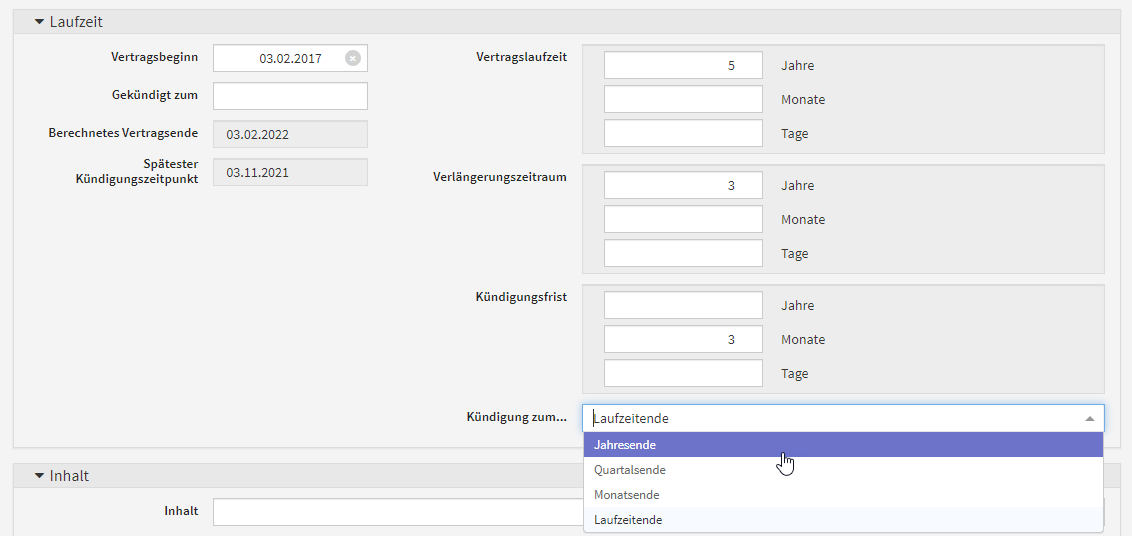Edit the Kündigungsfrist Monate field
Viewport: 1132px width, 536px height.
(x=683, y=340)
